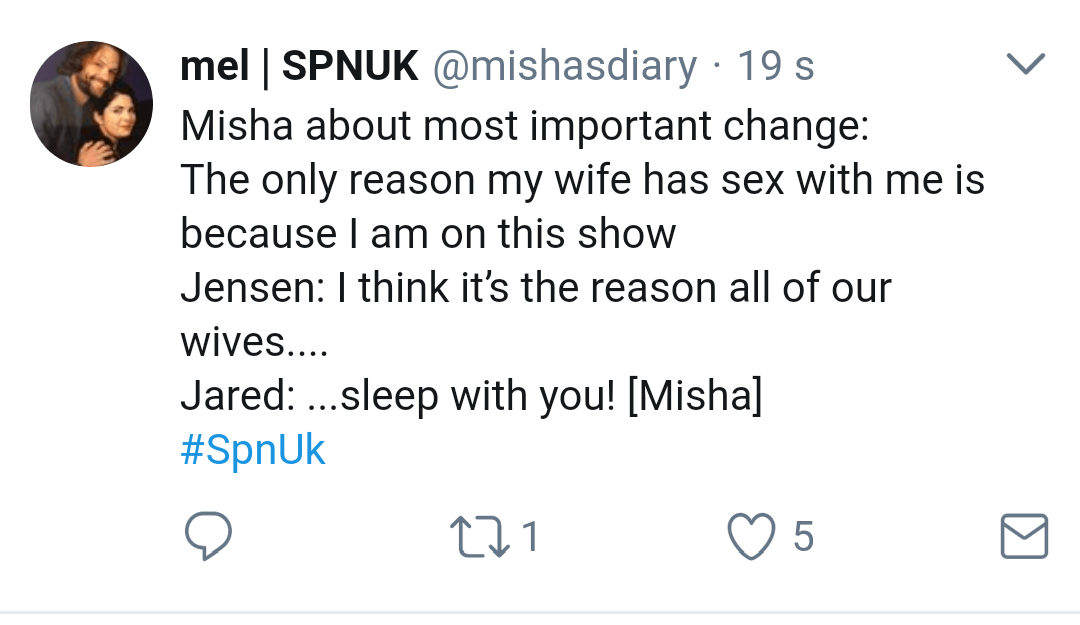Open the @mishasdiary handle
The image size is (1080, 625).
point(564,67)
